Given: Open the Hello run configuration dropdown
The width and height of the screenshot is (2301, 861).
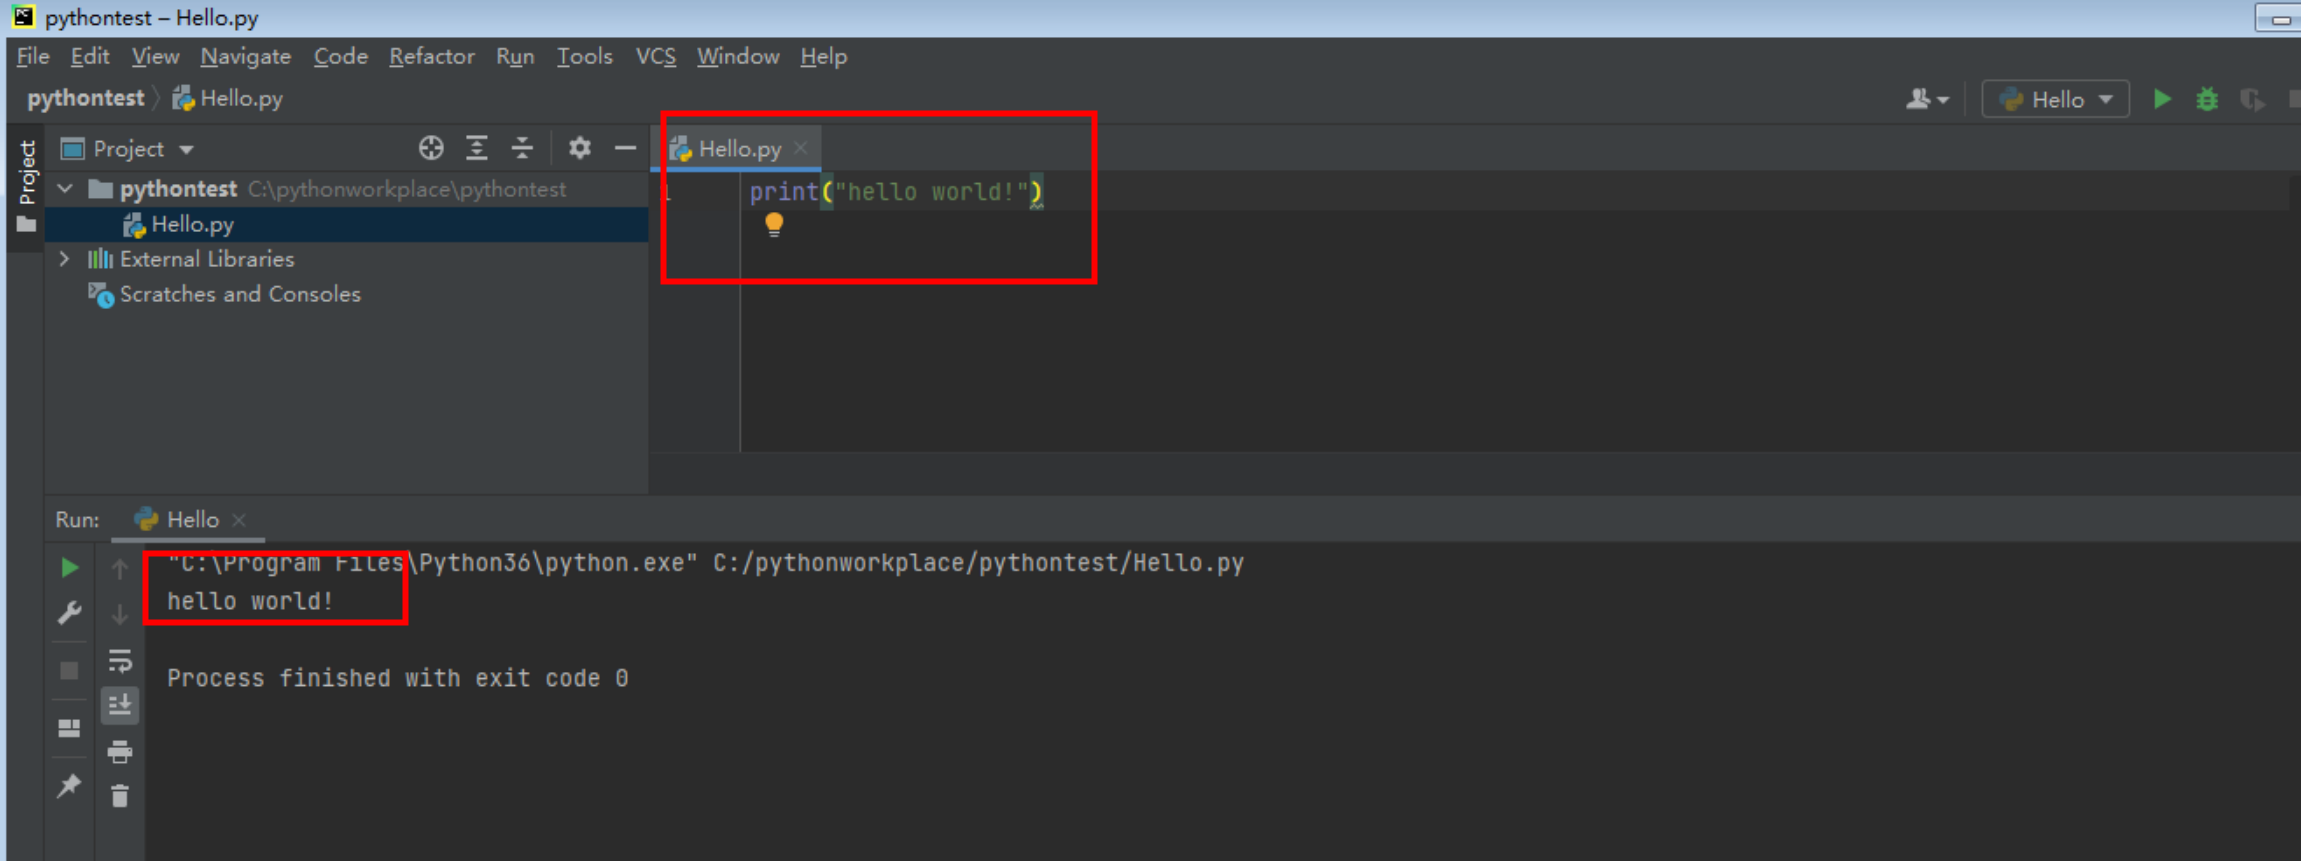Looking at the screenshot, I should coord(2055,99).
